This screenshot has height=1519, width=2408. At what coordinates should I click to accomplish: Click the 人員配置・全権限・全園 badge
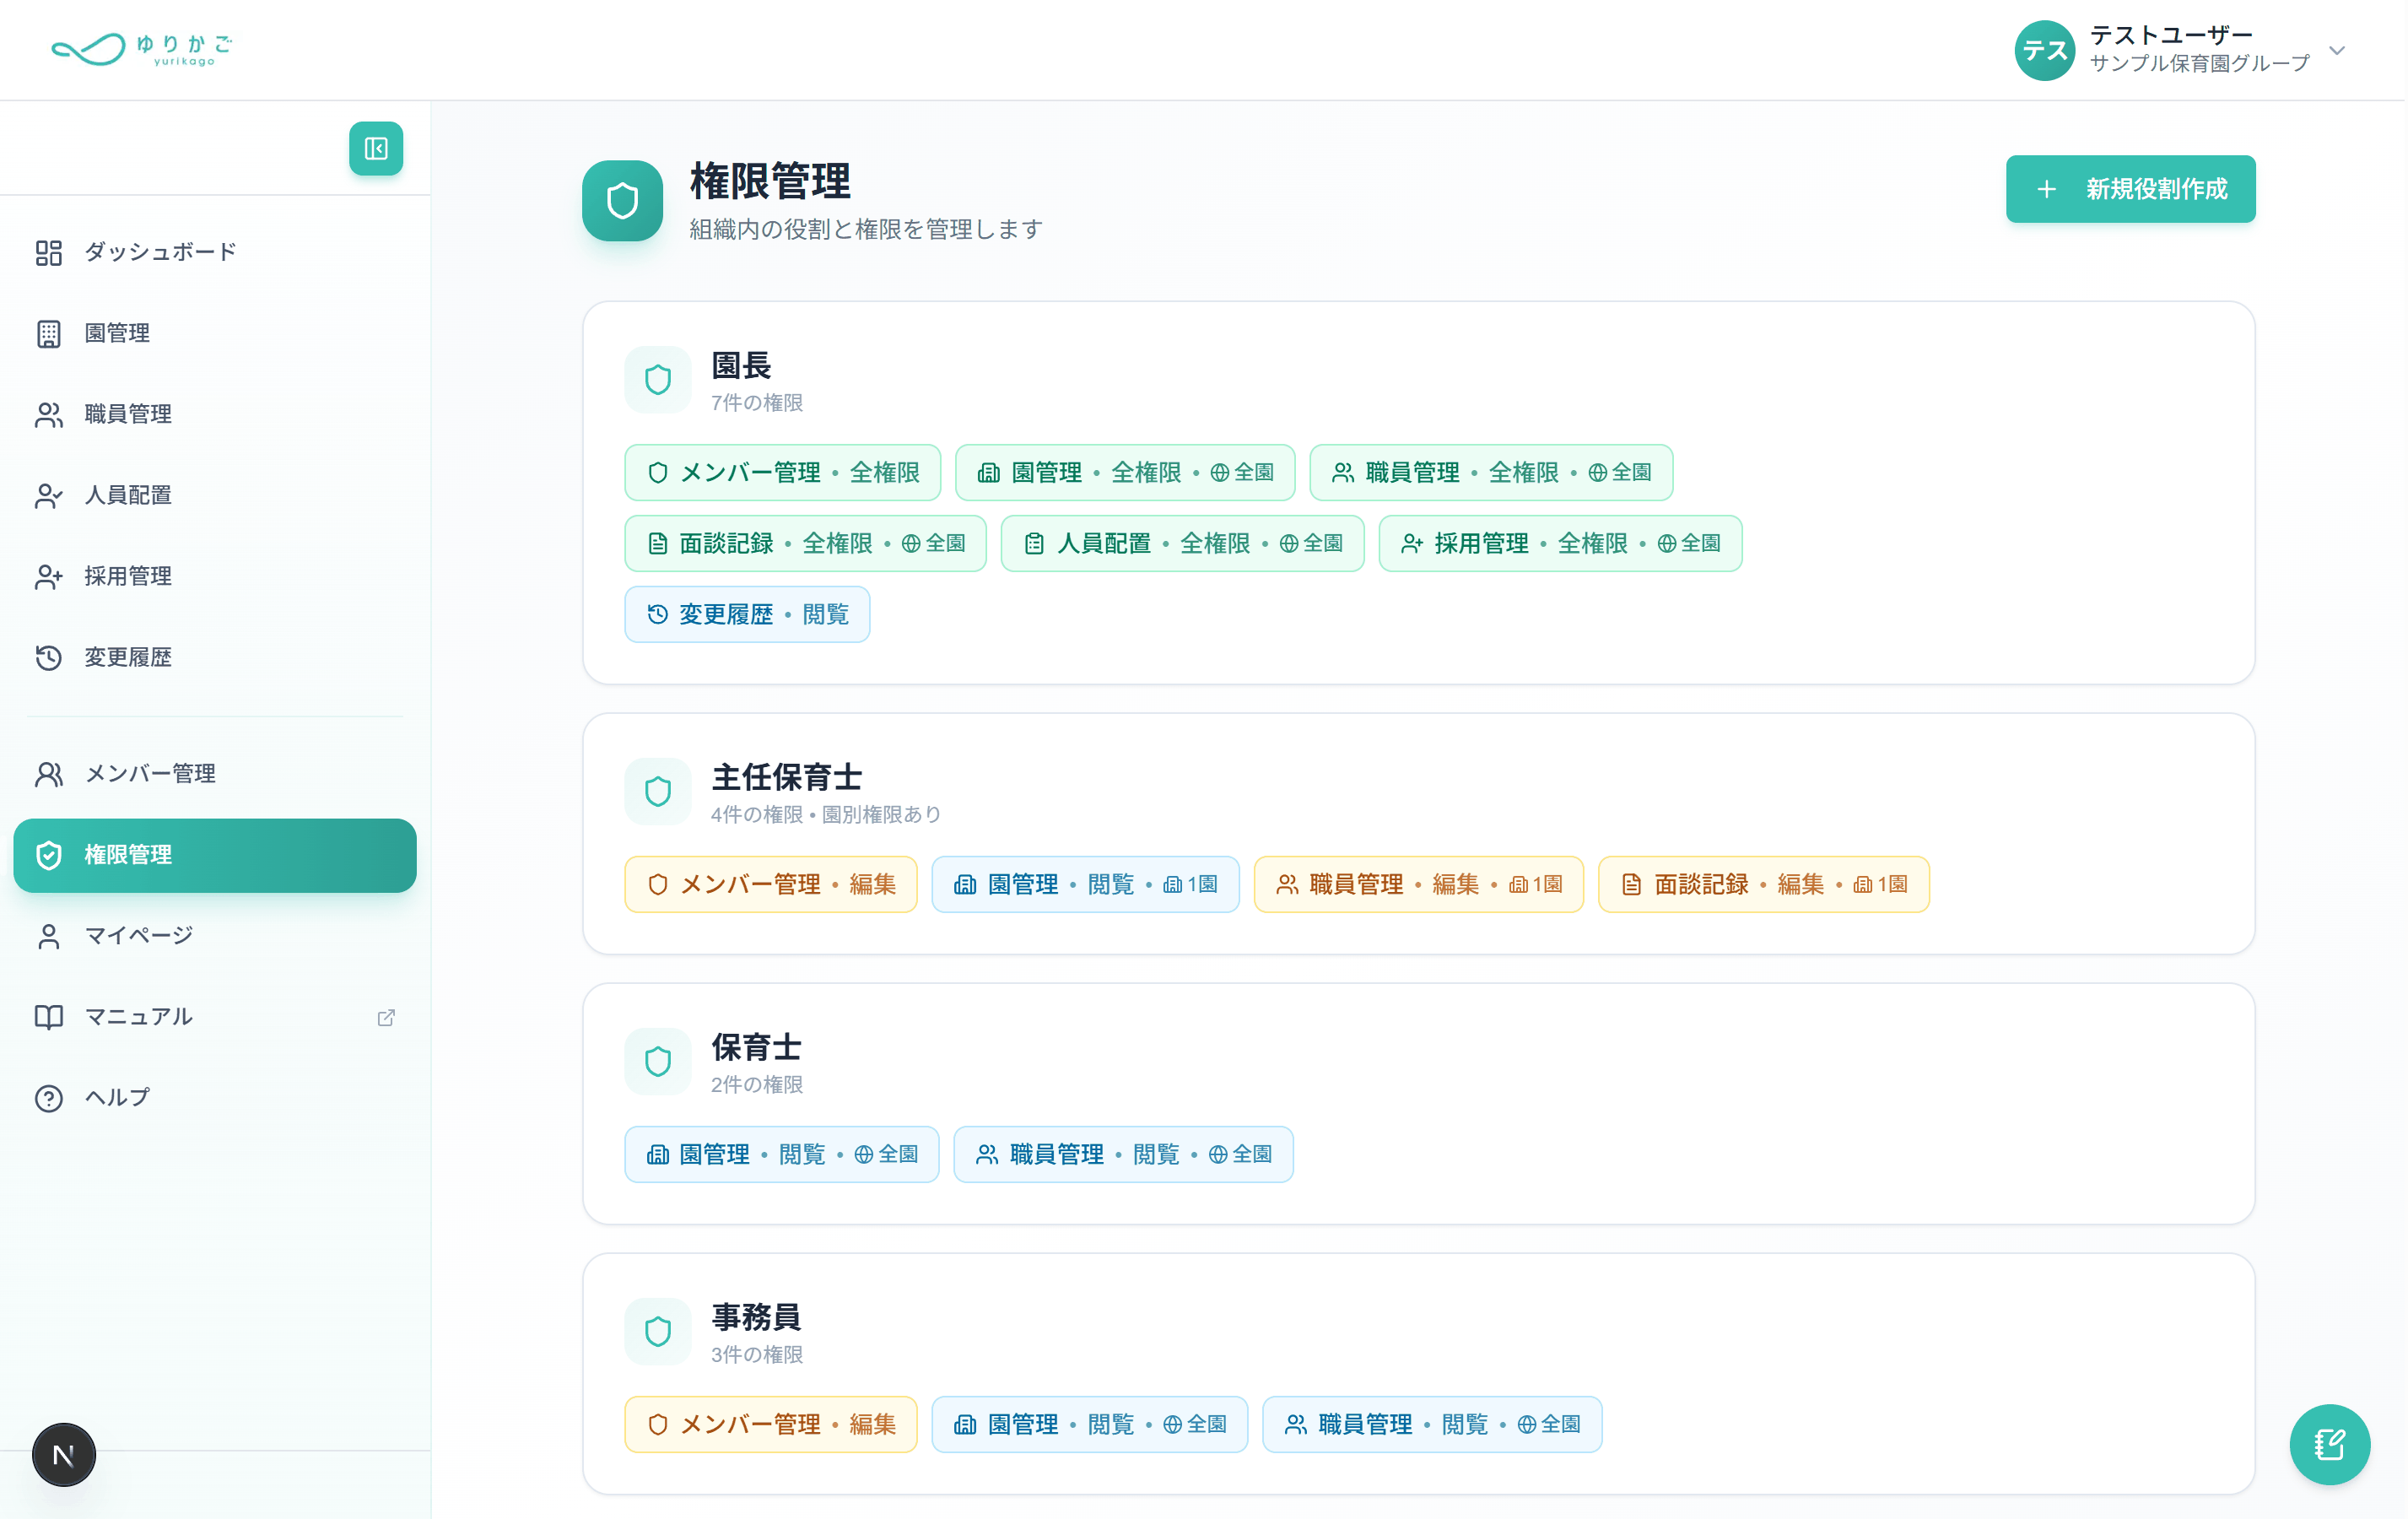coord(1182,543)
